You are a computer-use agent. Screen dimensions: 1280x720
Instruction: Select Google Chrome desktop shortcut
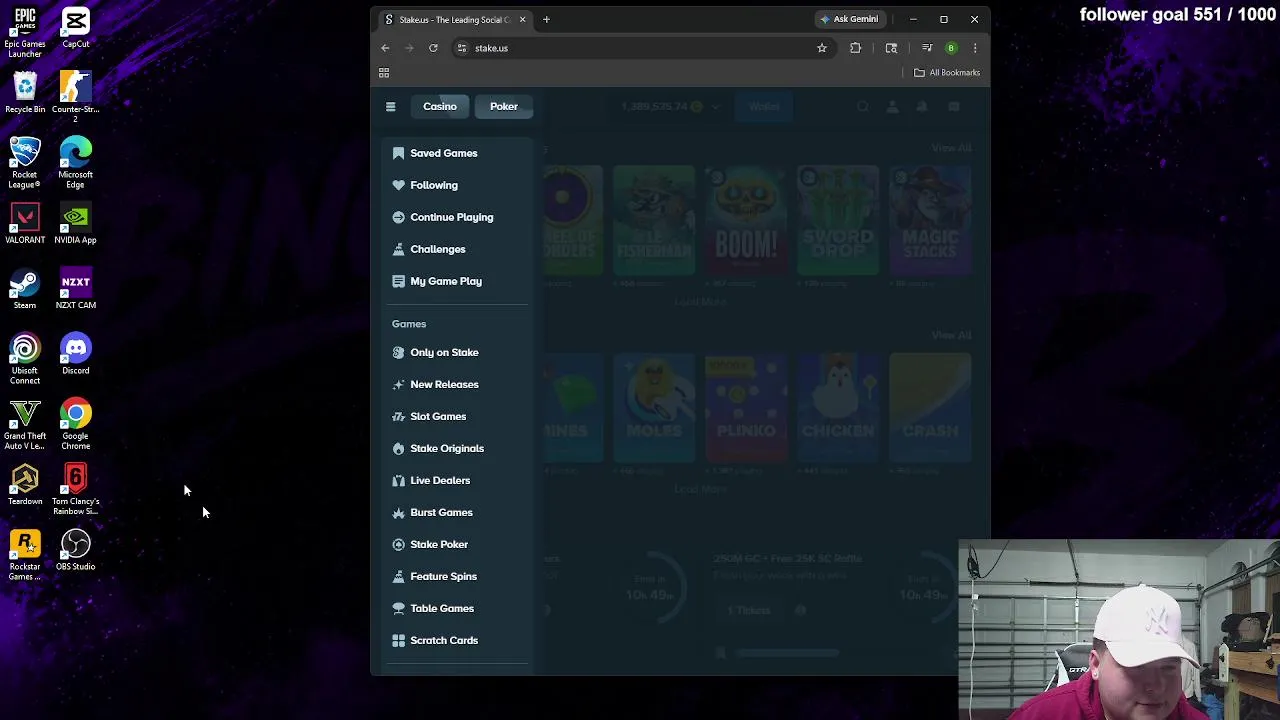pyautogui.click(x=75, y=424)
